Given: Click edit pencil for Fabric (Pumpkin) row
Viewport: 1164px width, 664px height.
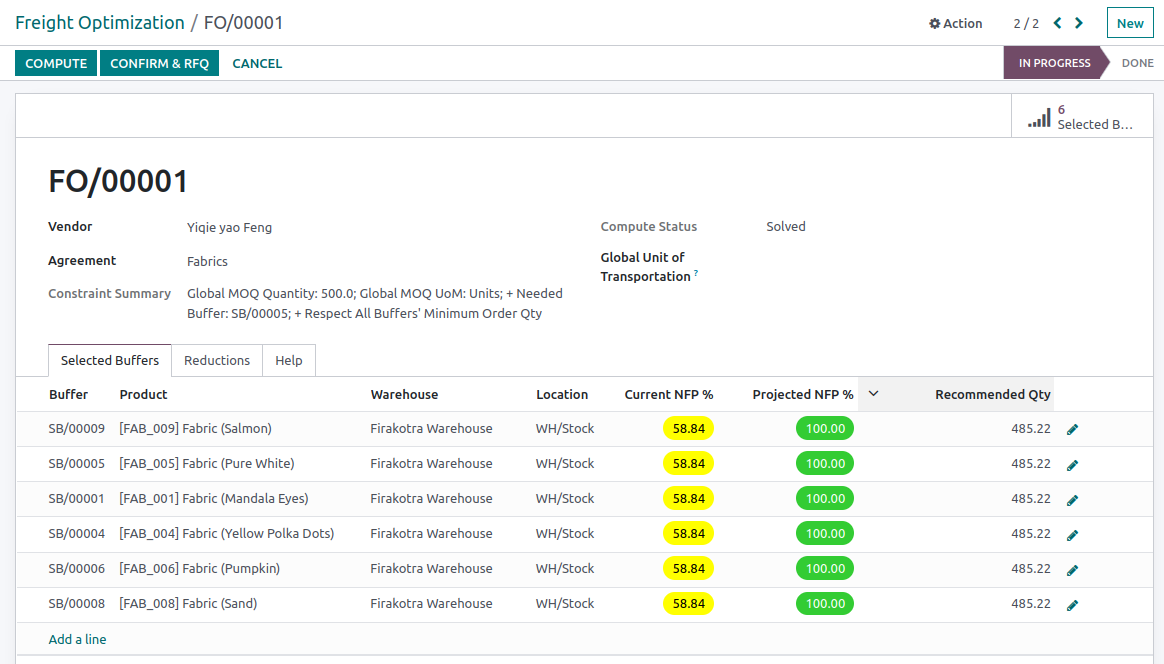Looking at the screenshot, I should tap(1072, 569).
